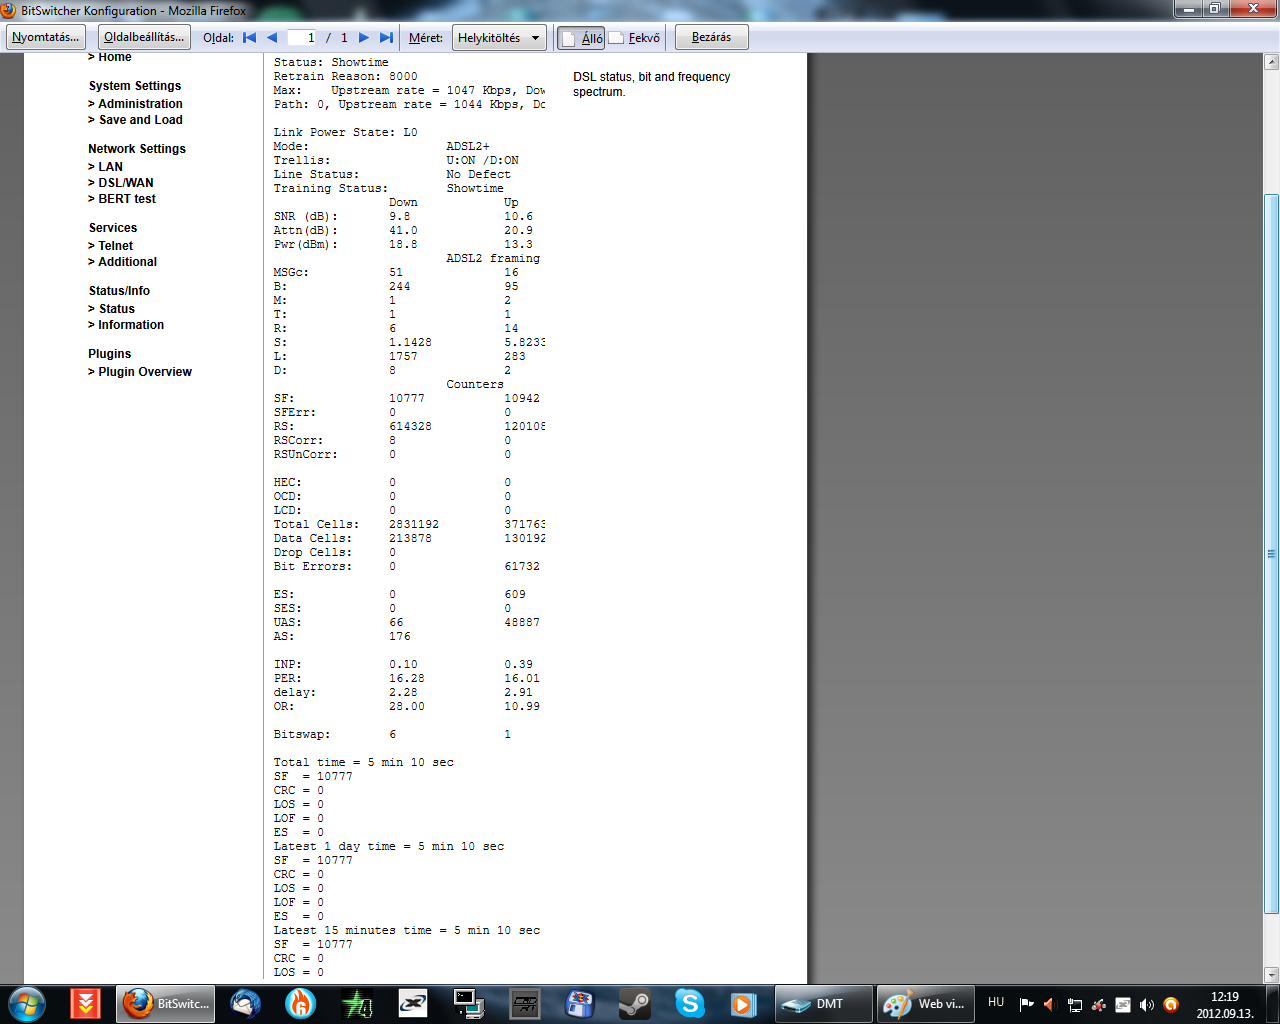Click the 'ADSL2 framing' section heading
Screen dimensions: 1280x1024
point(493,258)
